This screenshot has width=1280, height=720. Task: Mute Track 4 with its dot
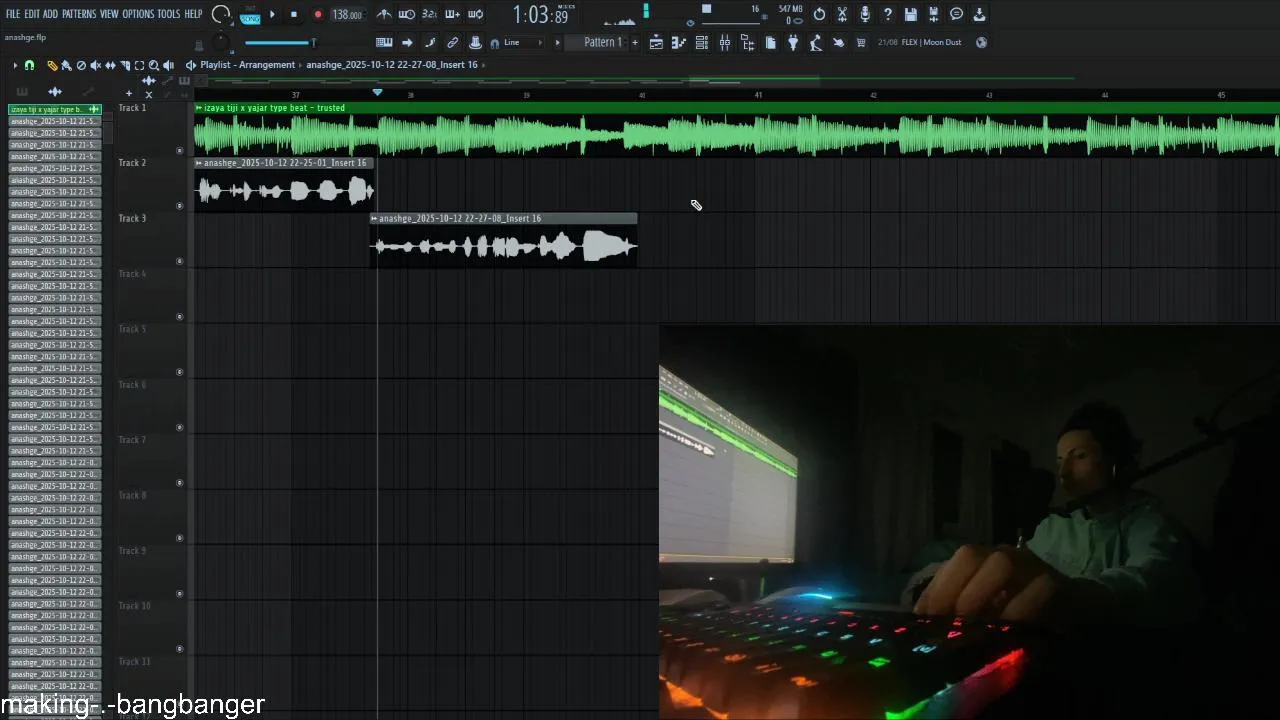pyautogui.click(x=180, y=317)
